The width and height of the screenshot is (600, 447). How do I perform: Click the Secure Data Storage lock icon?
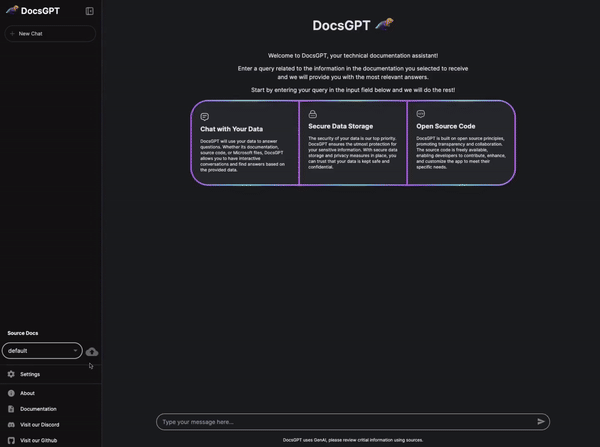point(313,114)
